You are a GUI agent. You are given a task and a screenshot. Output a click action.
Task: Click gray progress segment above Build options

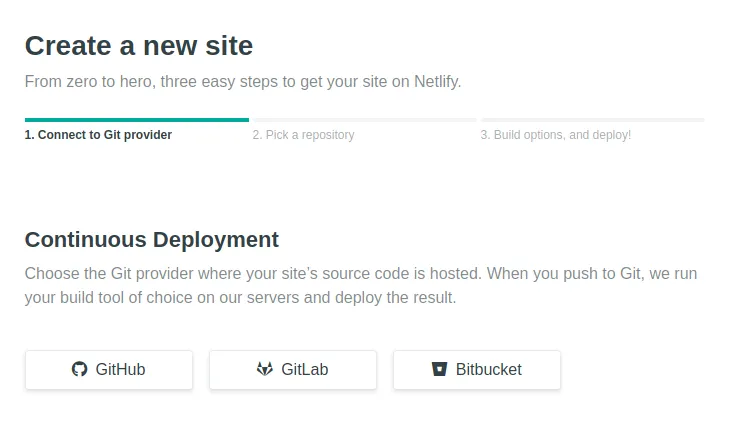click(x=592, y=120)
